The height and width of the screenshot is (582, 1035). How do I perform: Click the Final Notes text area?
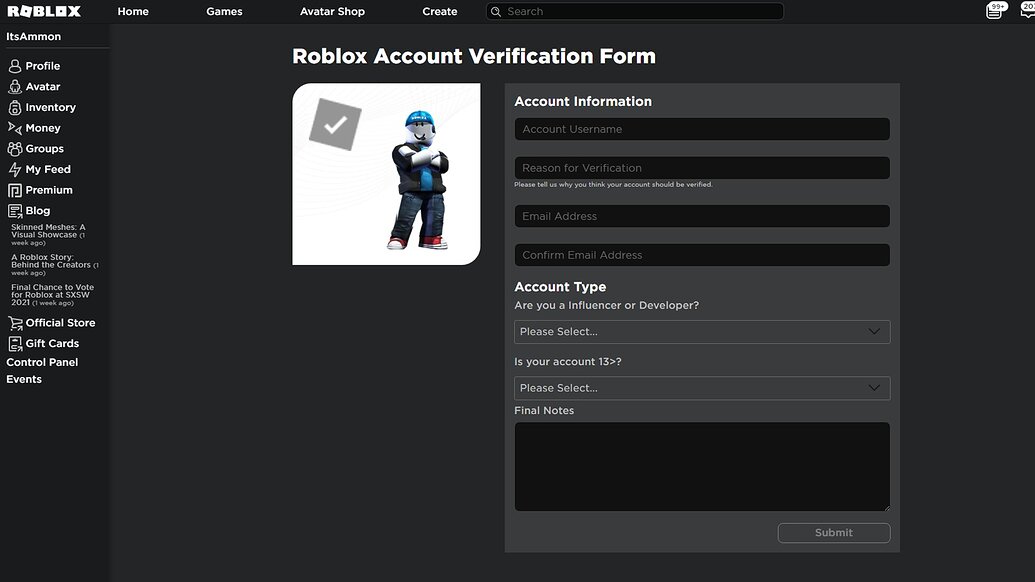(701, 464)
